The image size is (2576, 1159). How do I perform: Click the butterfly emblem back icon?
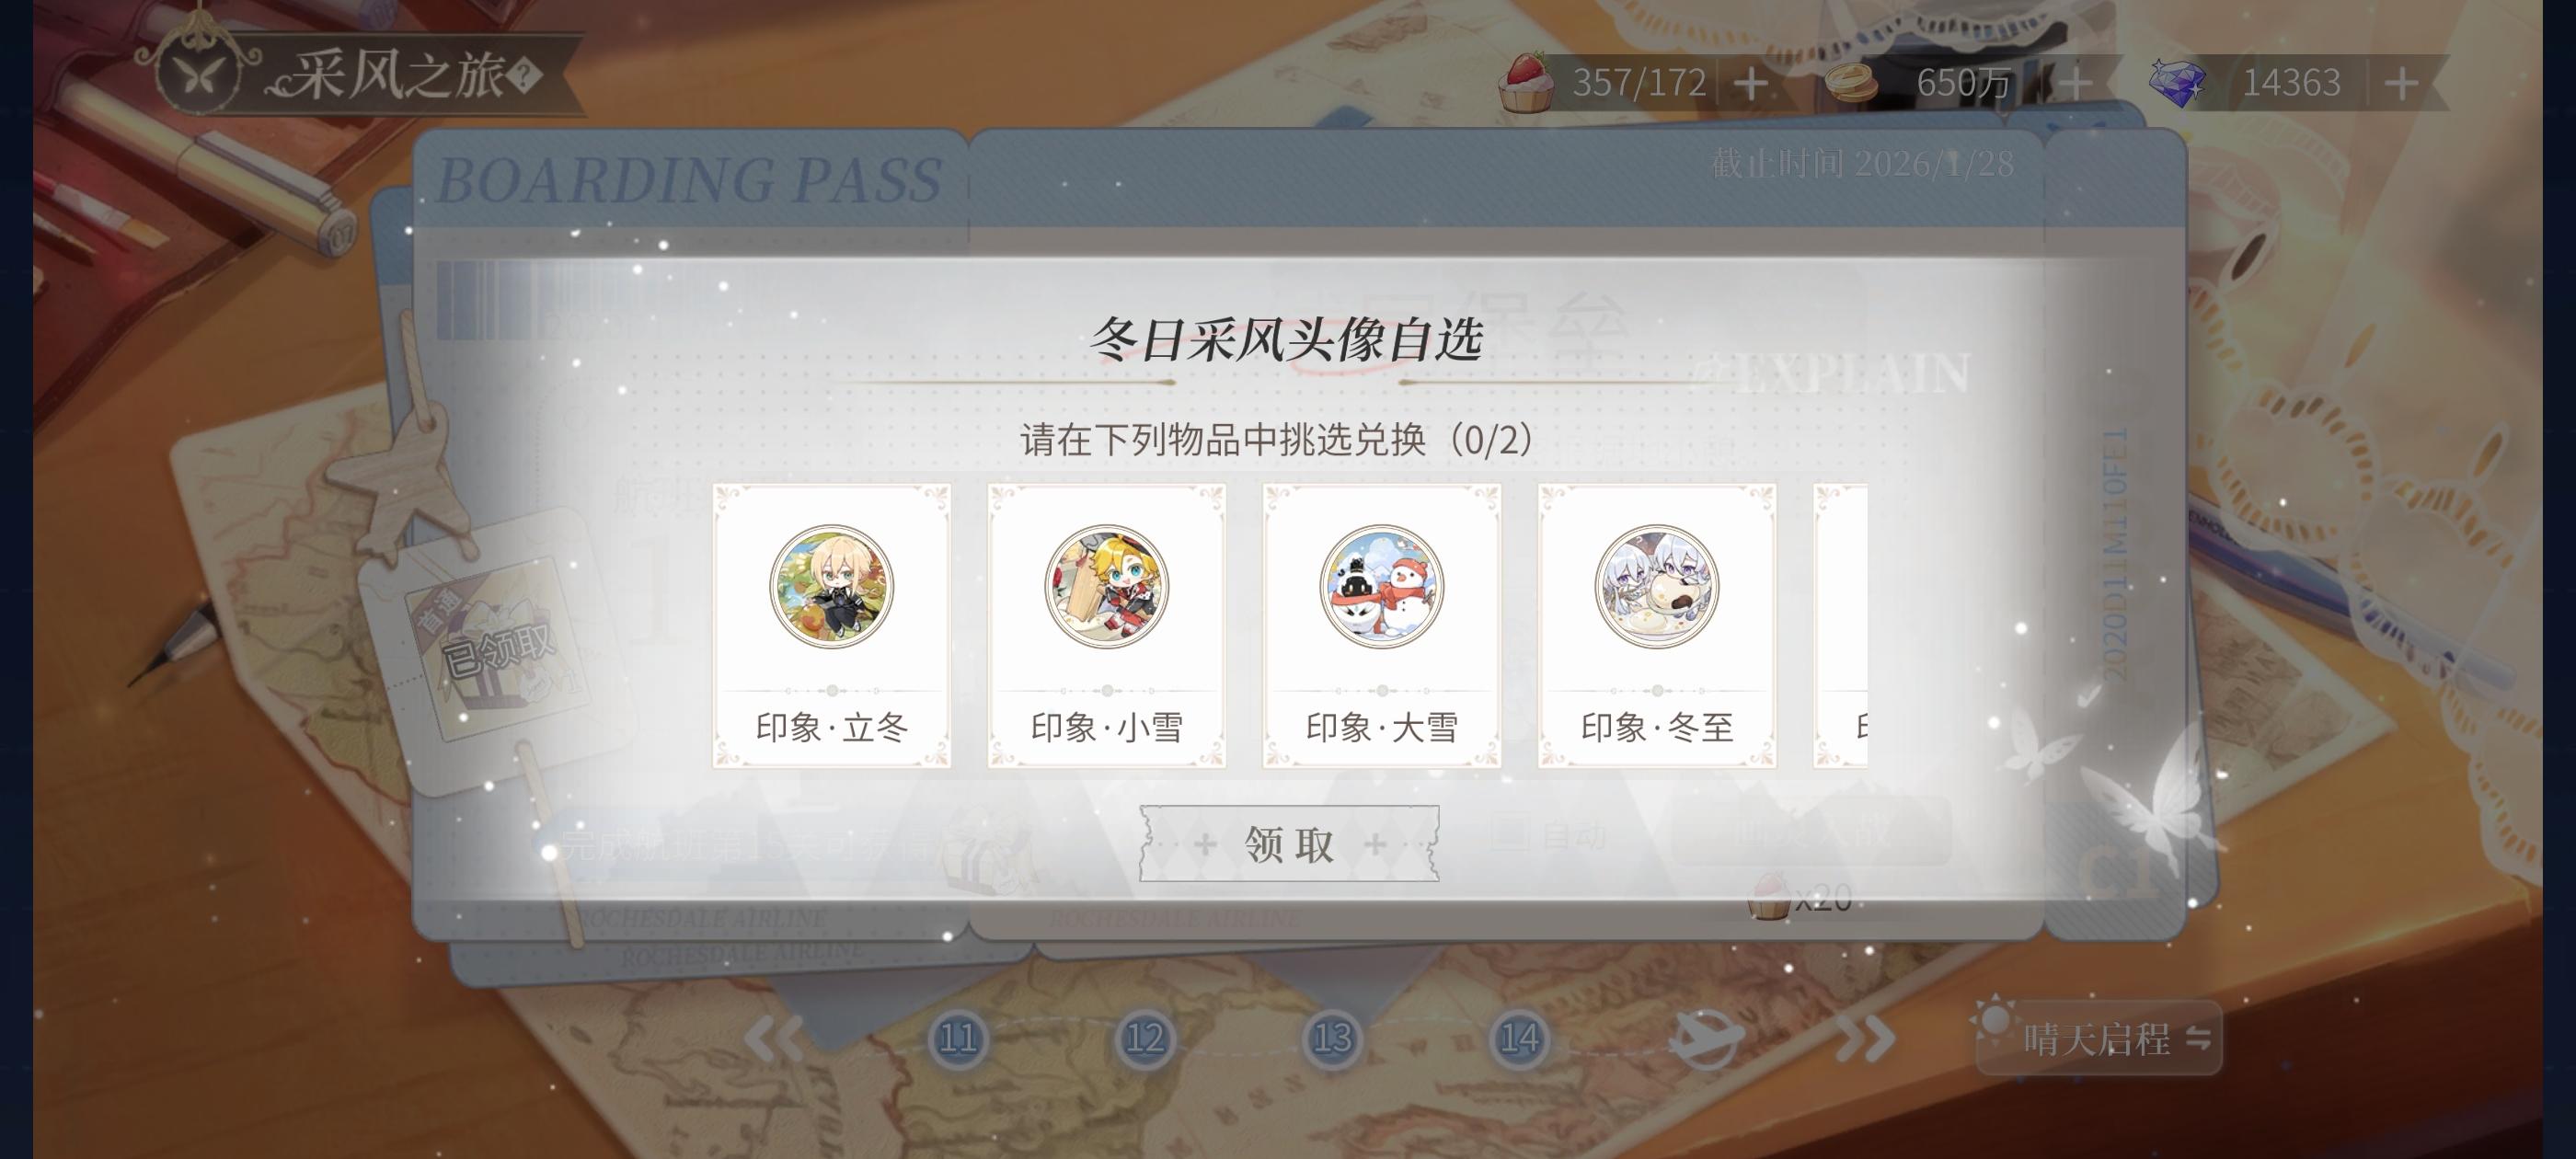tap(200, 70)
